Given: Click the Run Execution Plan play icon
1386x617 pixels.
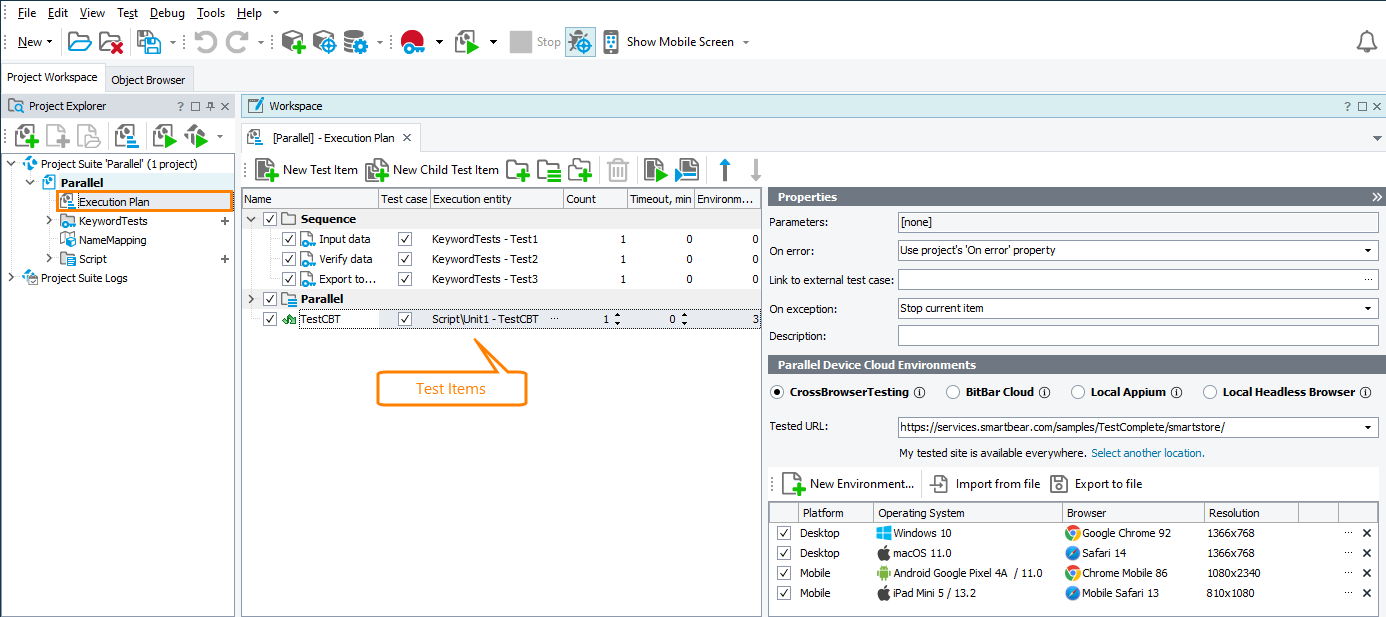Looking at the screenshot, I should tap(655, 170).
